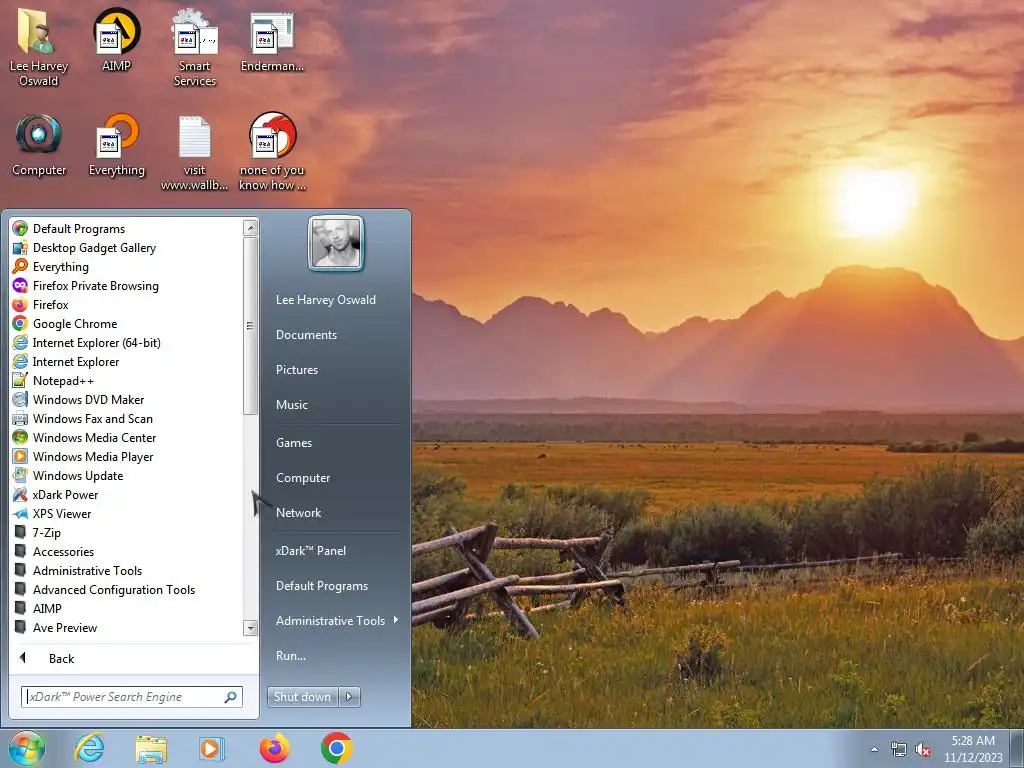1024x768 pixels.
Task: Show hidden tray icons arrow
Action: pos(874,749)
